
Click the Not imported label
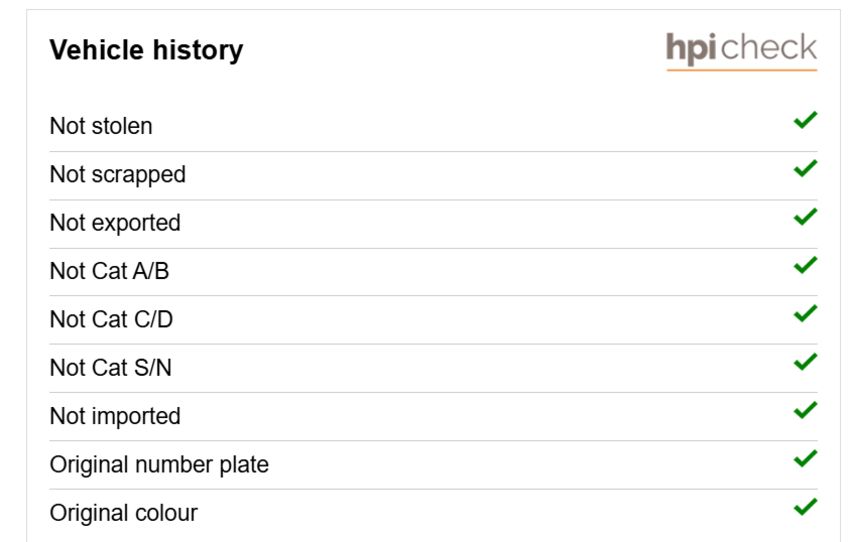(x=115, y=416)
